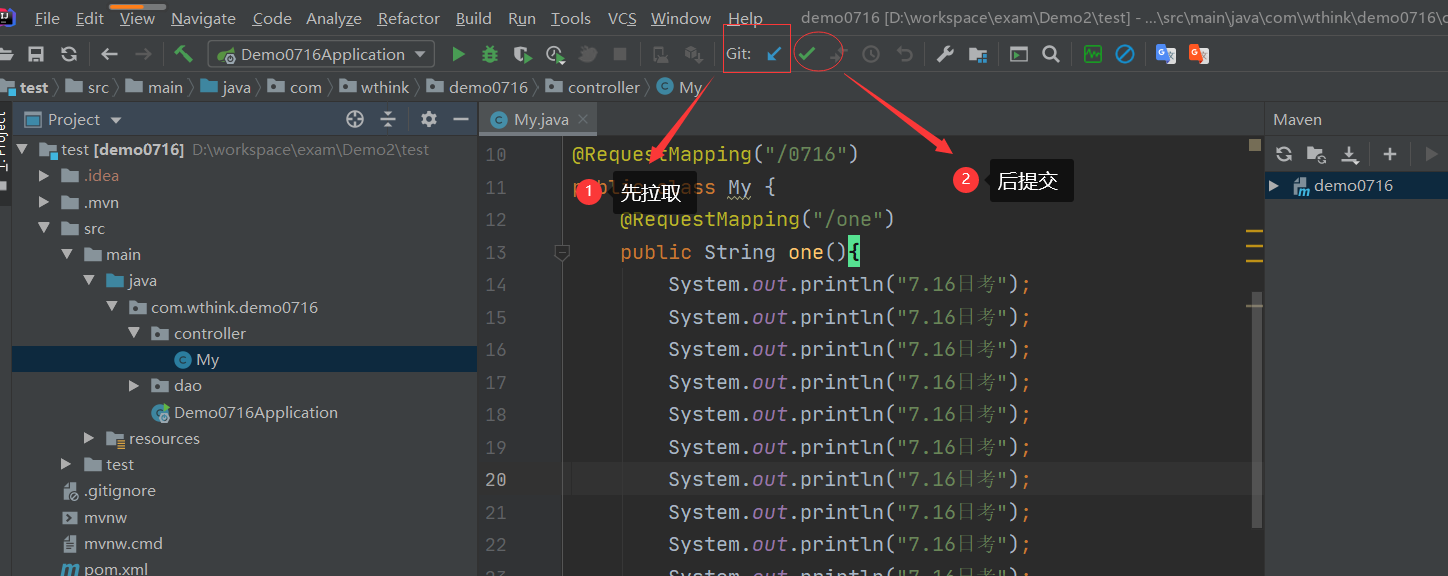The width and height of the screenshot is (1448, 576).
Task: Click the blue Google Translate icon
Action: 1165,54
